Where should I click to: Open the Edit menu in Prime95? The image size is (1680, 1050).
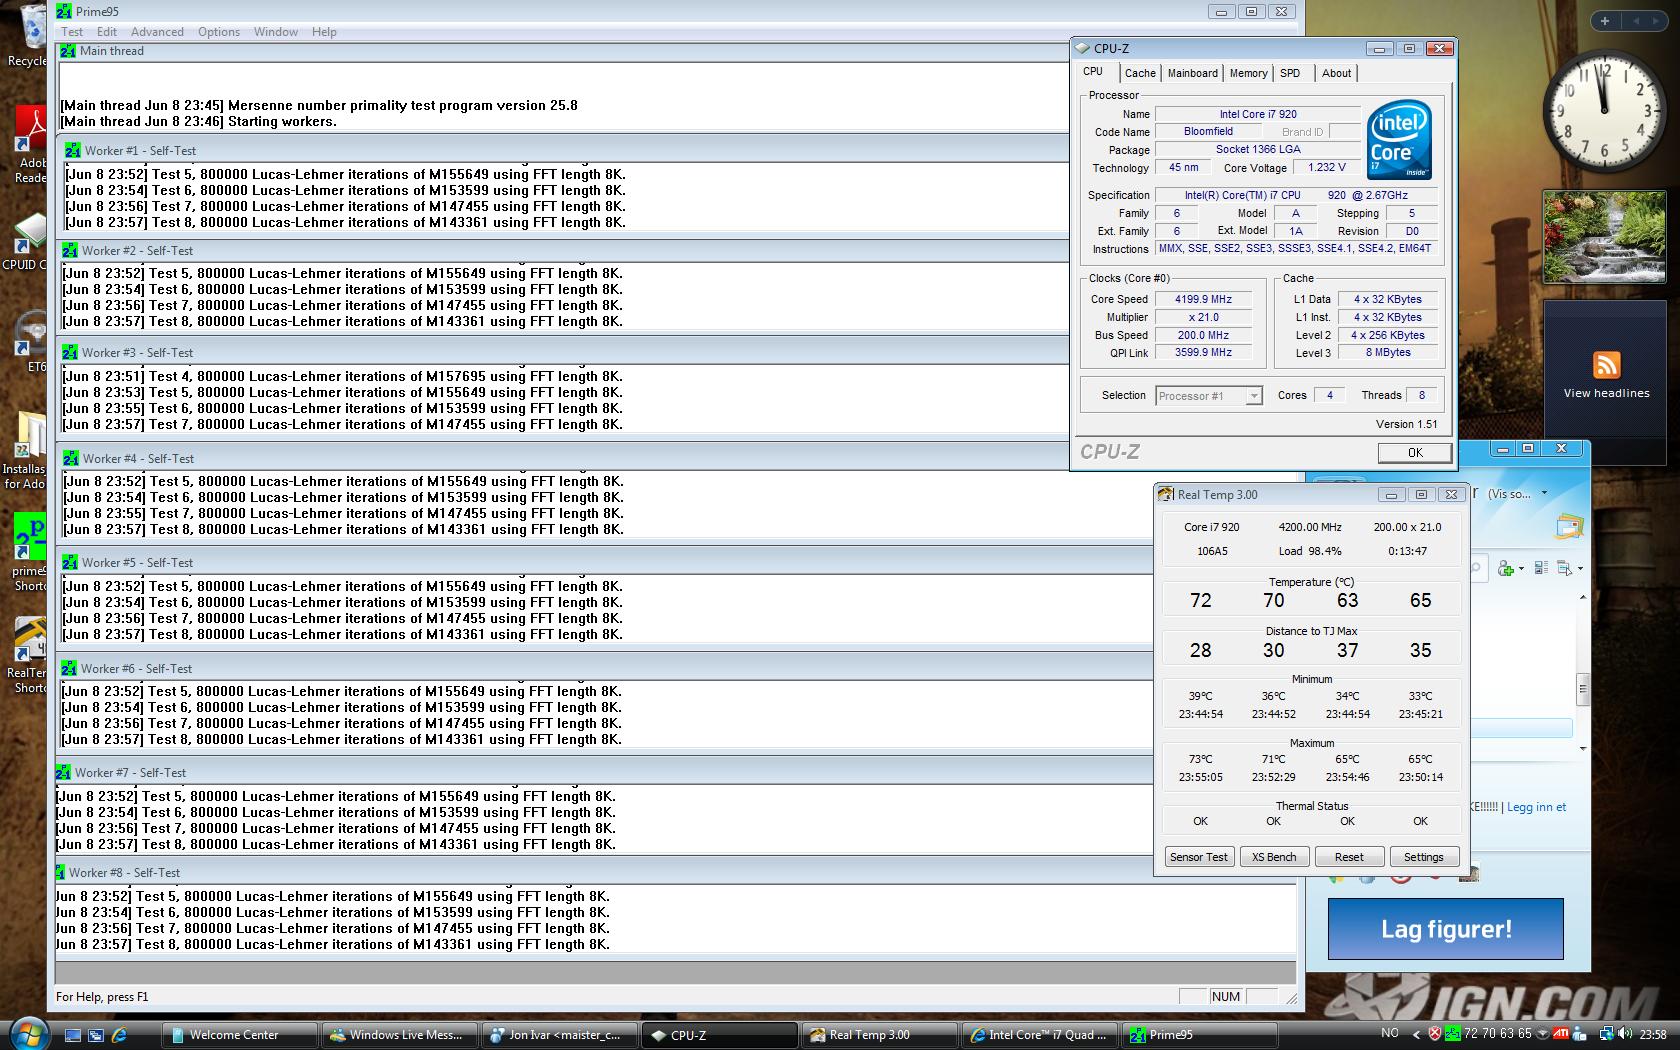click(x=107, y=32)
